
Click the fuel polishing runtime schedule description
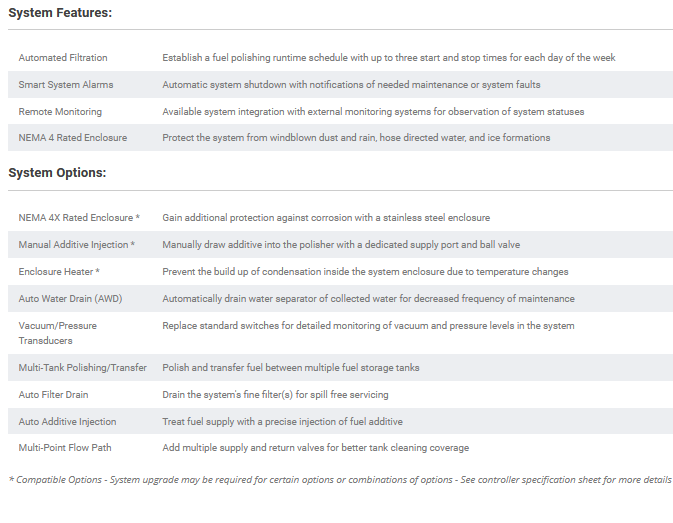[389, 58]
